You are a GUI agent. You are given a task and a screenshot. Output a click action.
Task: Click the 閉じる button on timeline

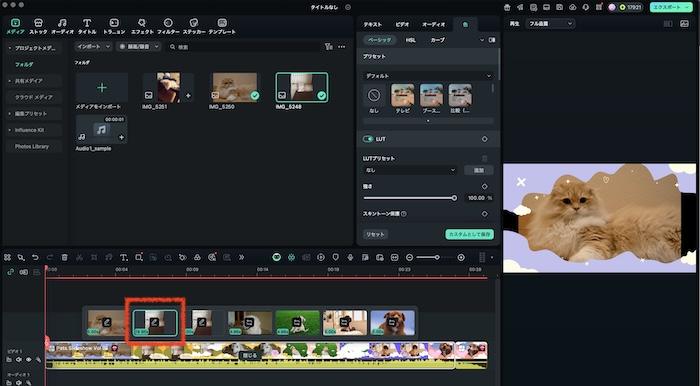[x=250, y=356]
